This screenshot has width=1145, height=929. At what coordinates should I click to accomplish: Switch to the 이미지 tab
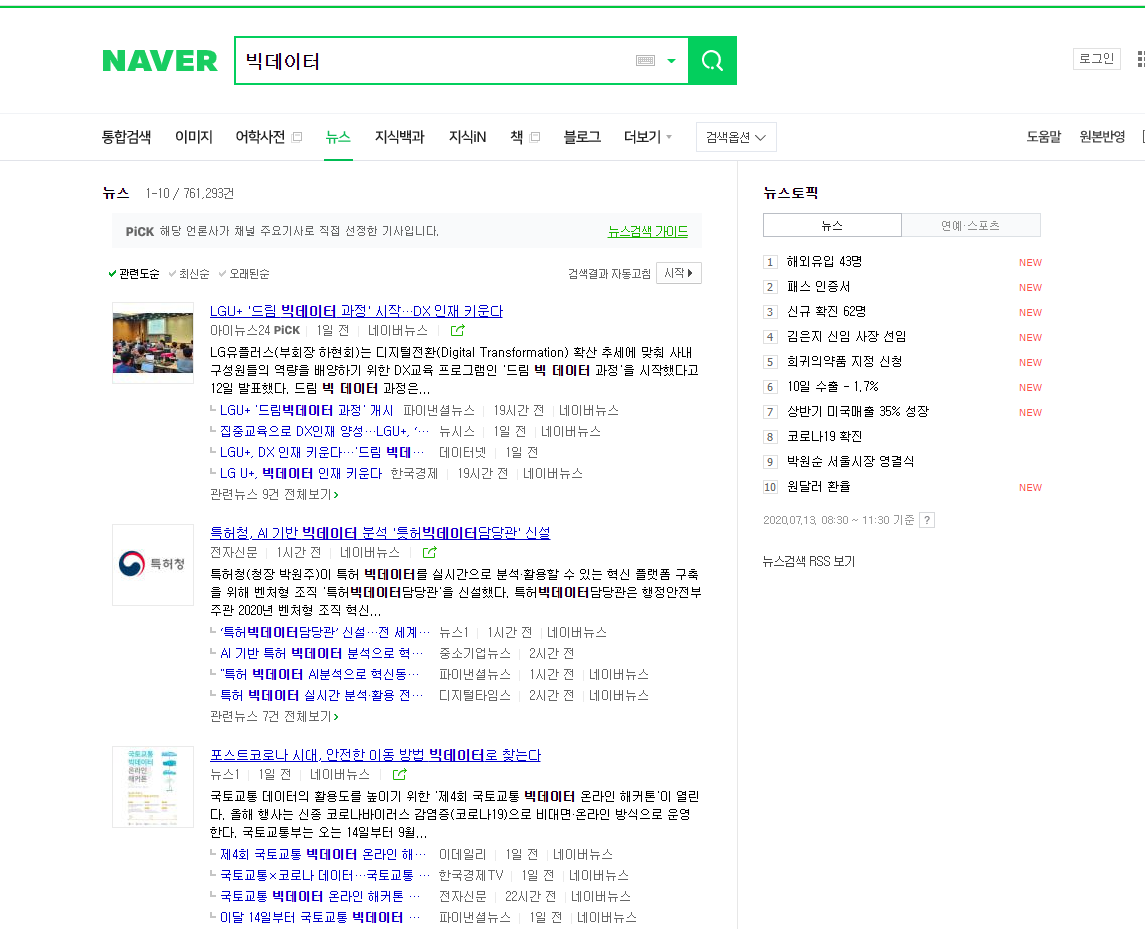[194, 137]
